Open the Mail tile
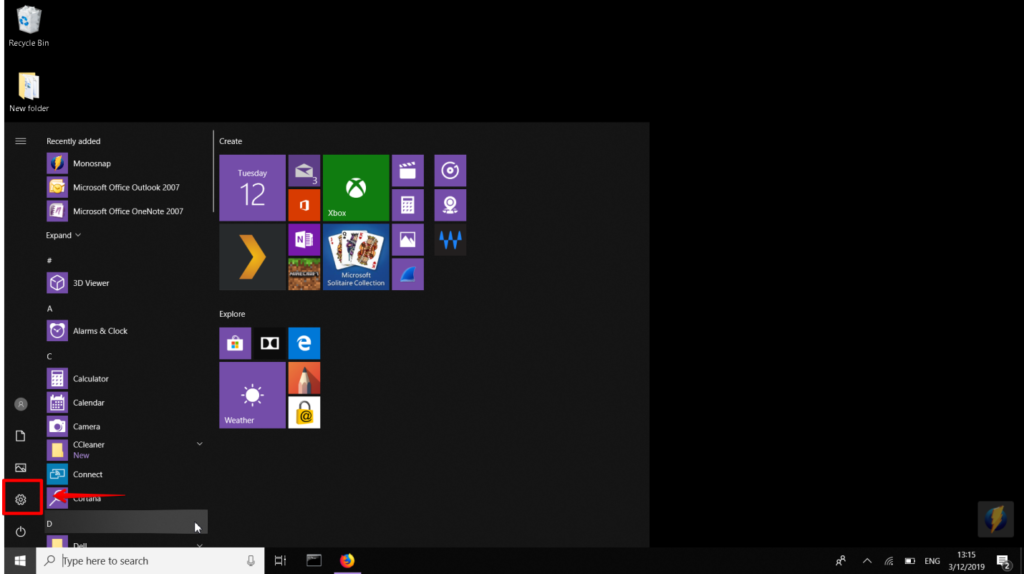 (x=304, y=170)
